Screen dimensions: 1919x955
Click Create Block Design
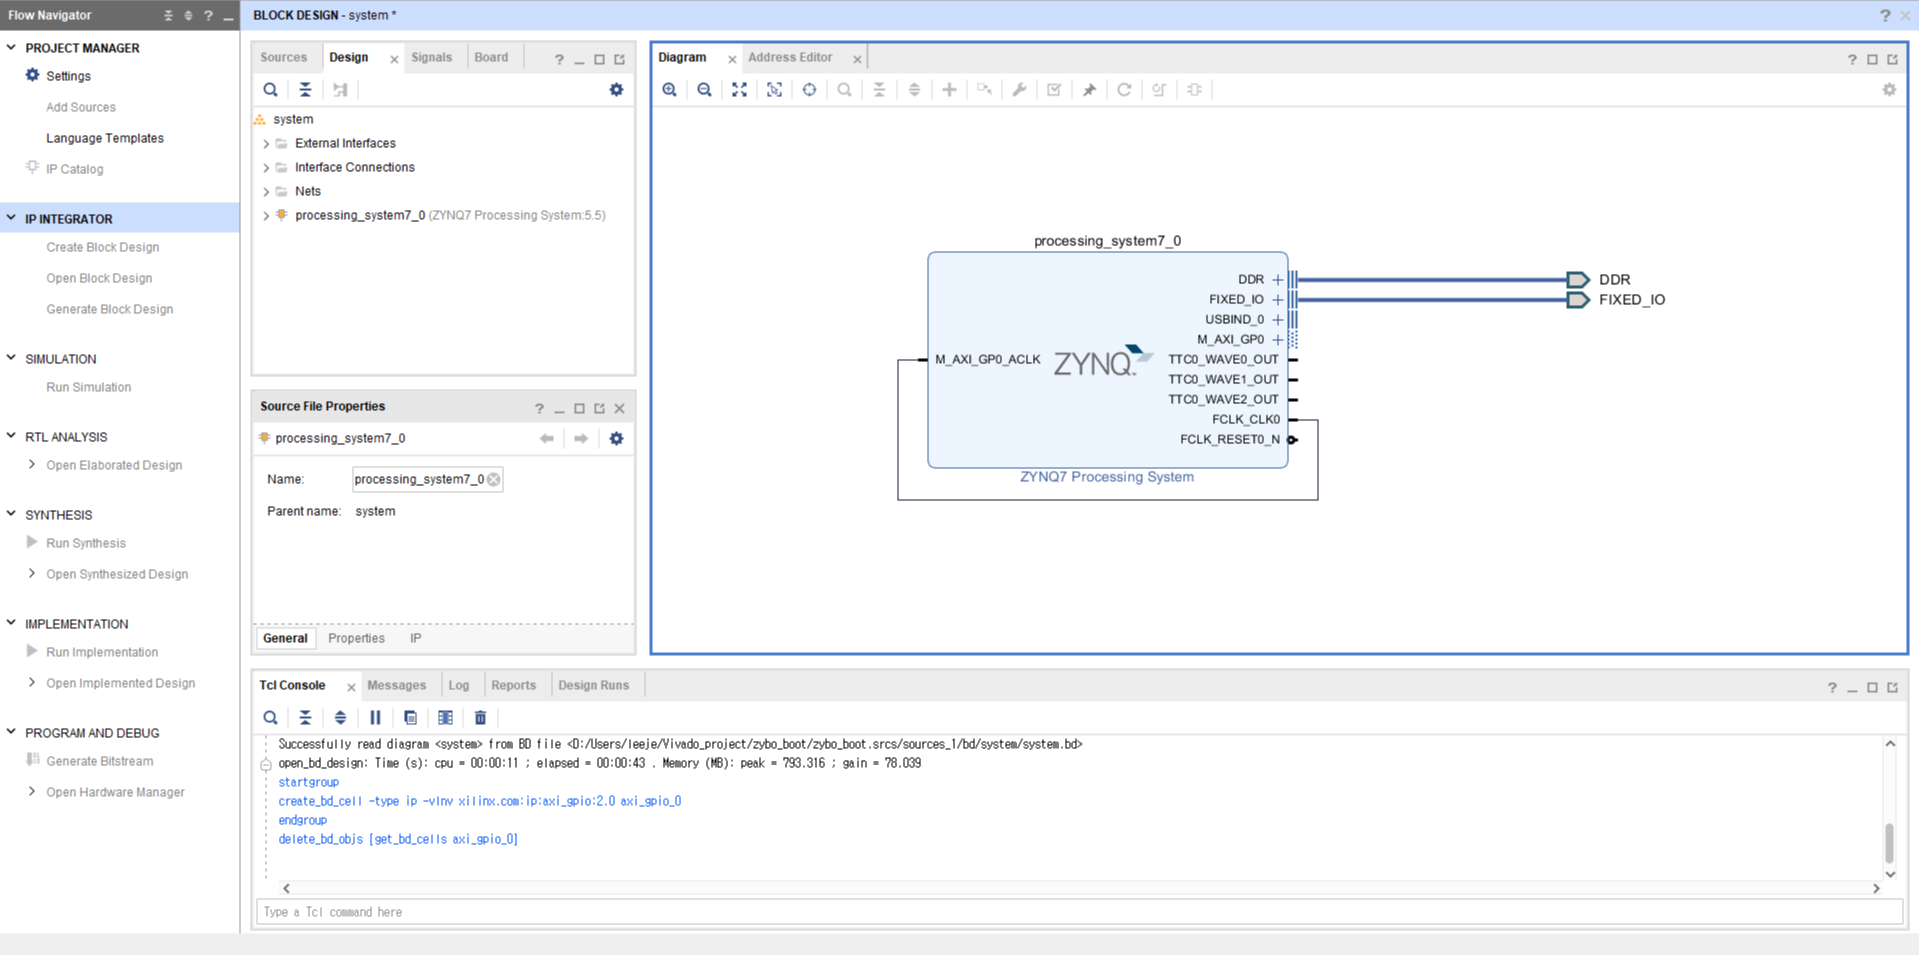tap(102, 247)
